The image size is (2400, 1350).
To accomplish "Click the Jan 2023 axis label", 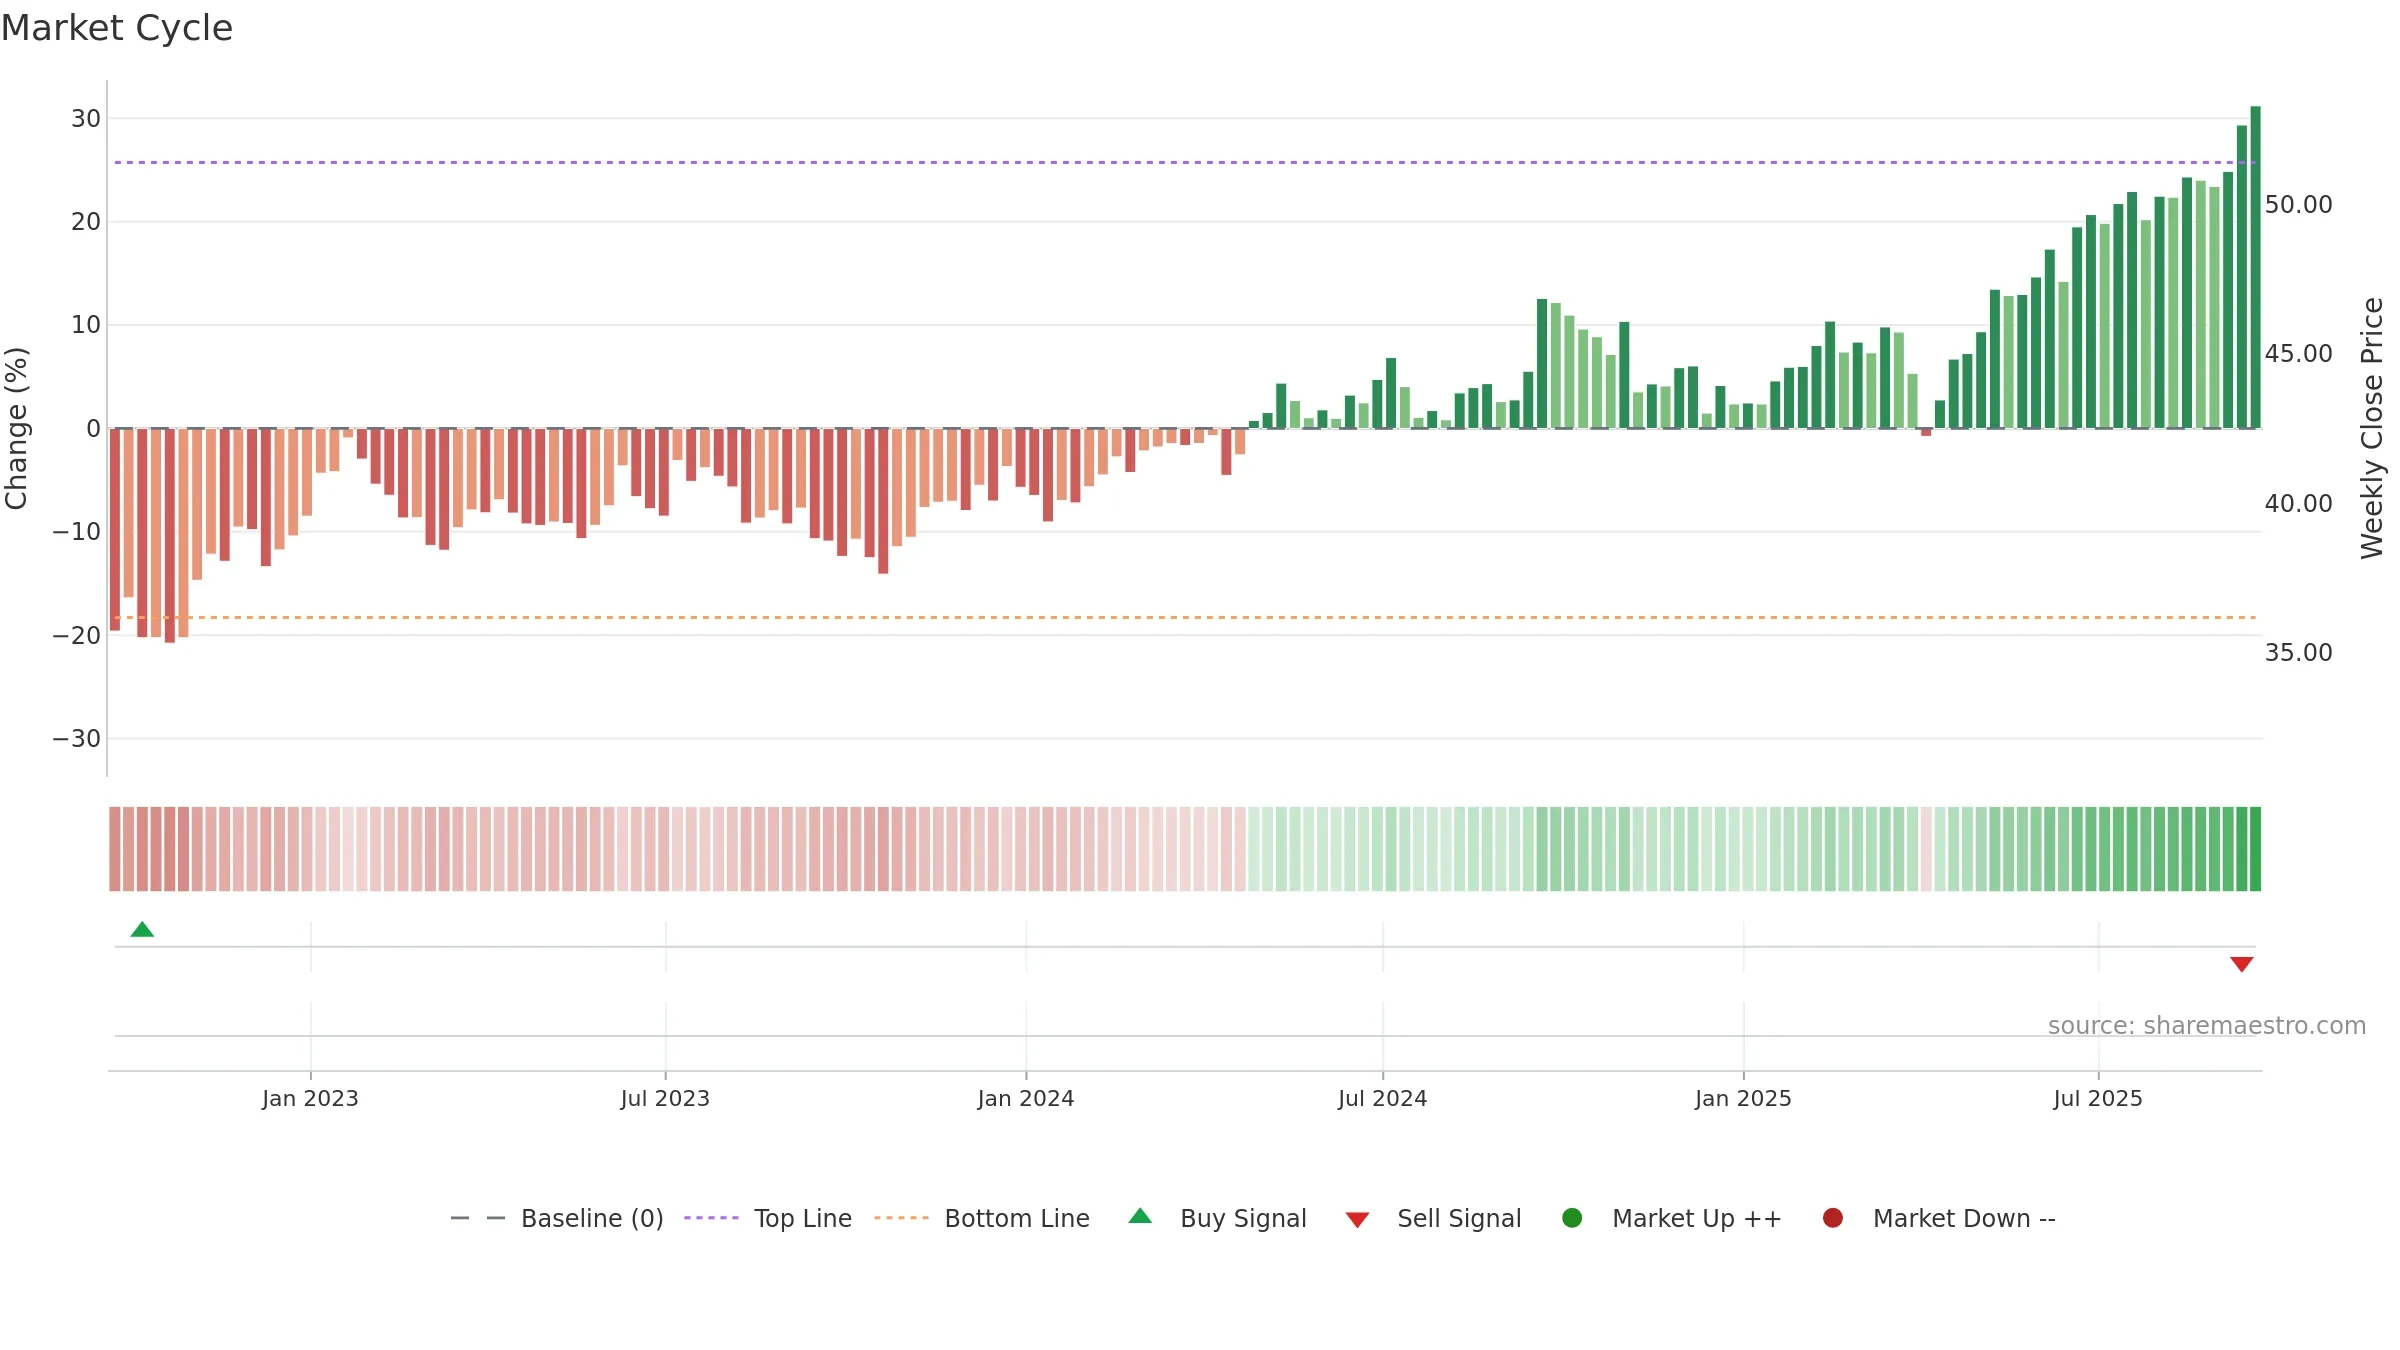I will coord(310,1099).
